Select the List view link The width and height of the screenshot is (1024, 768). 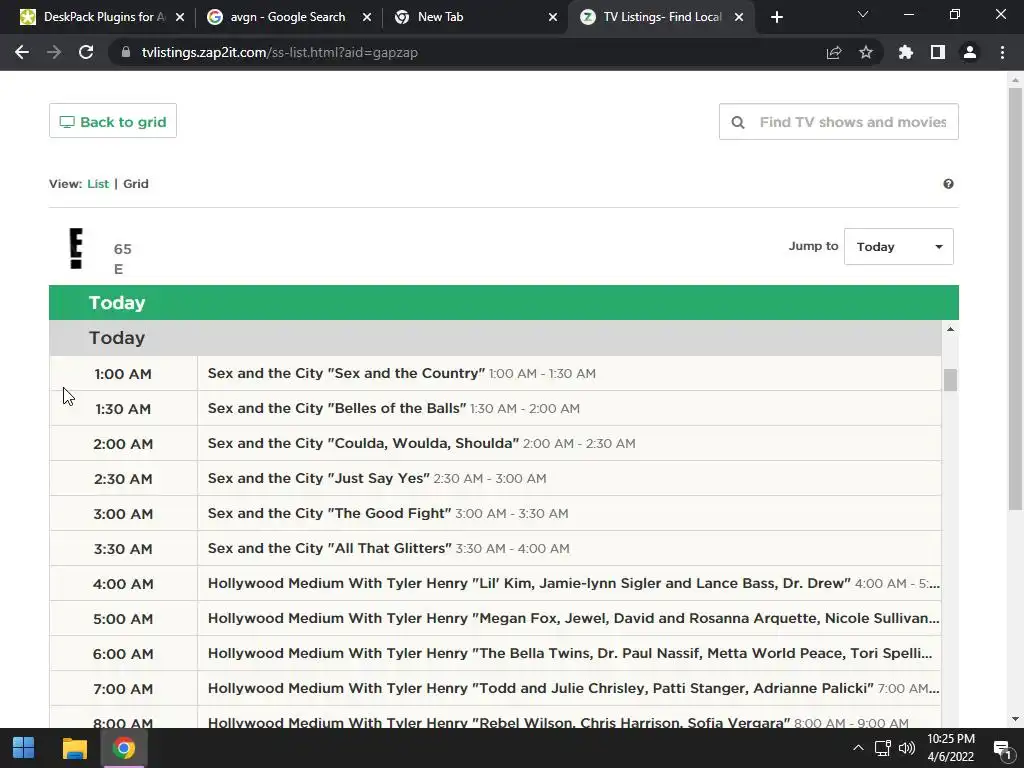pyautogui.click(x=98, y=184)
